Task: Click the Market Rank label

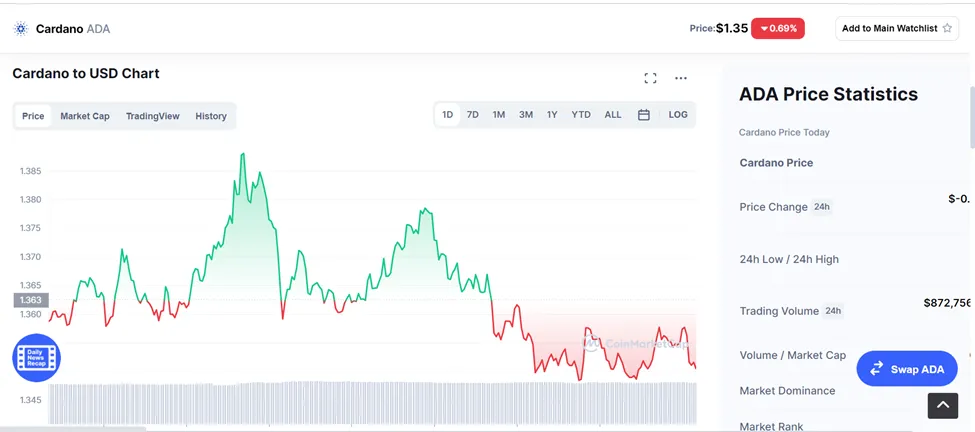Action: pyautogui.click(x=771, y=426)
